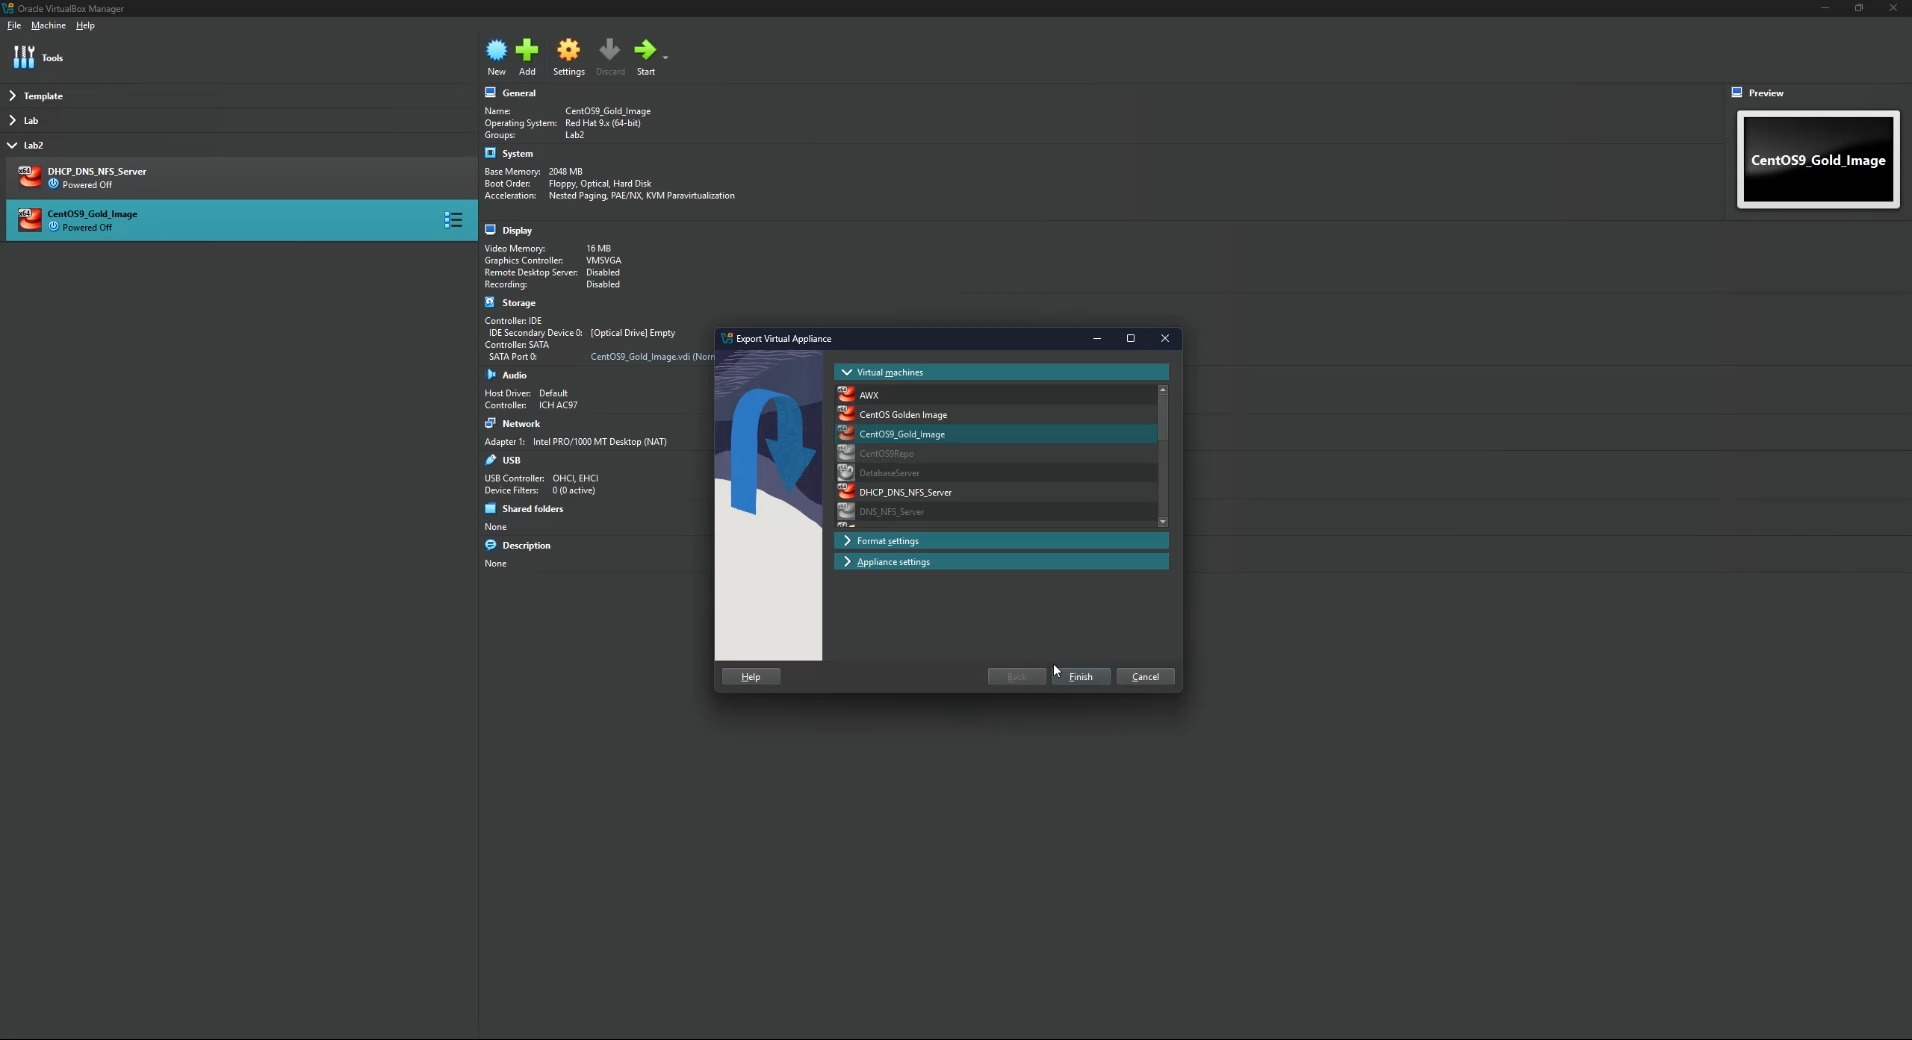Click the Storage section icon
Image resolution: width=1912 pixels, height=1040 pixels.
tap(490, 302)
